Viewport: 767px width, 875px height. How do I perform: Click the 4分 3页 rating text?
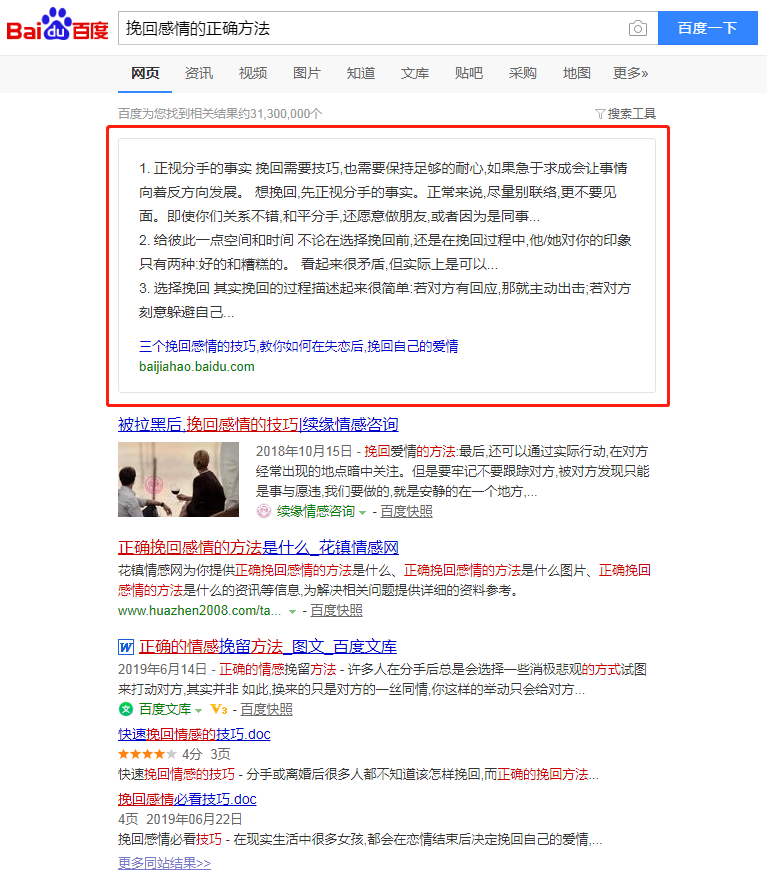(206, 754)
